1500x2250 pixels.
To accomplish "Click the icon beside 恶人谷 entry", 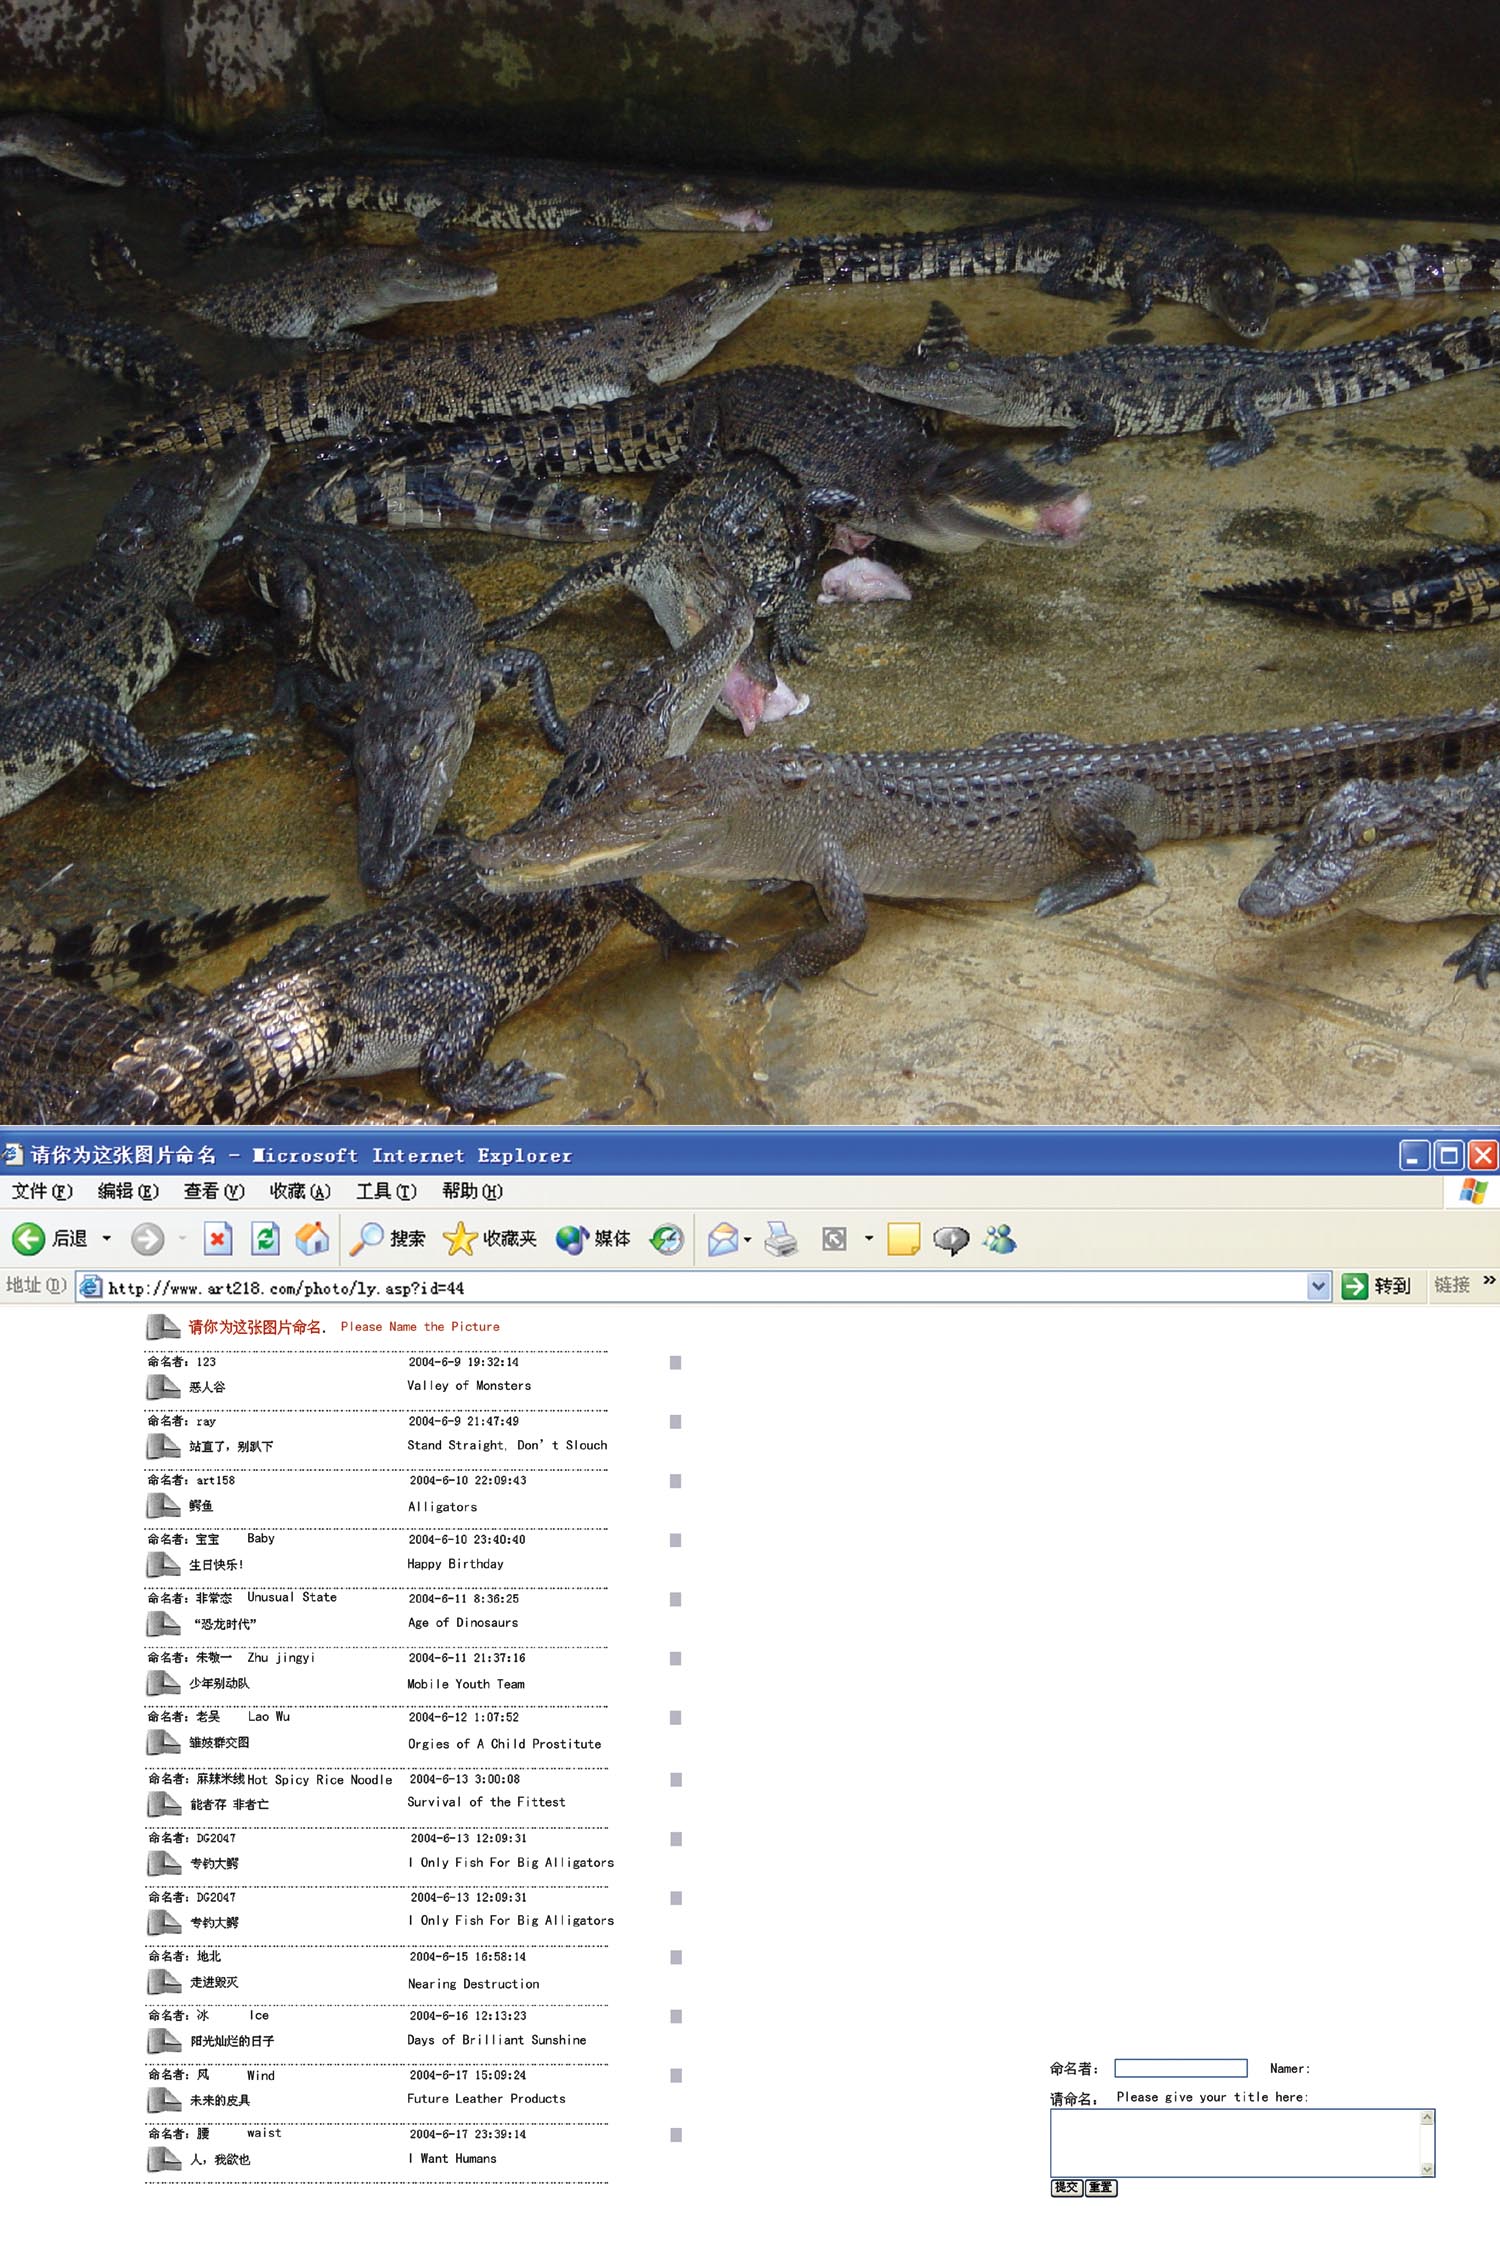I will [163, 1387].
